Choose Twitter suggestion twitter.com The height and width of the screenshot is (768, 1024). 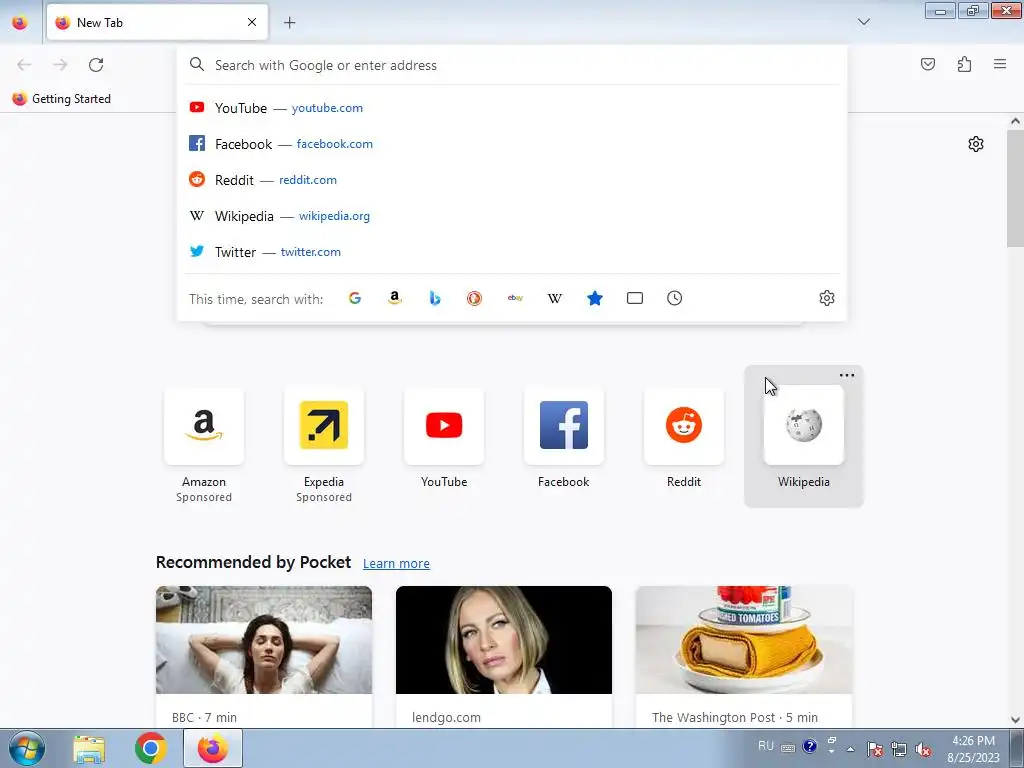(x=512, y=251)
